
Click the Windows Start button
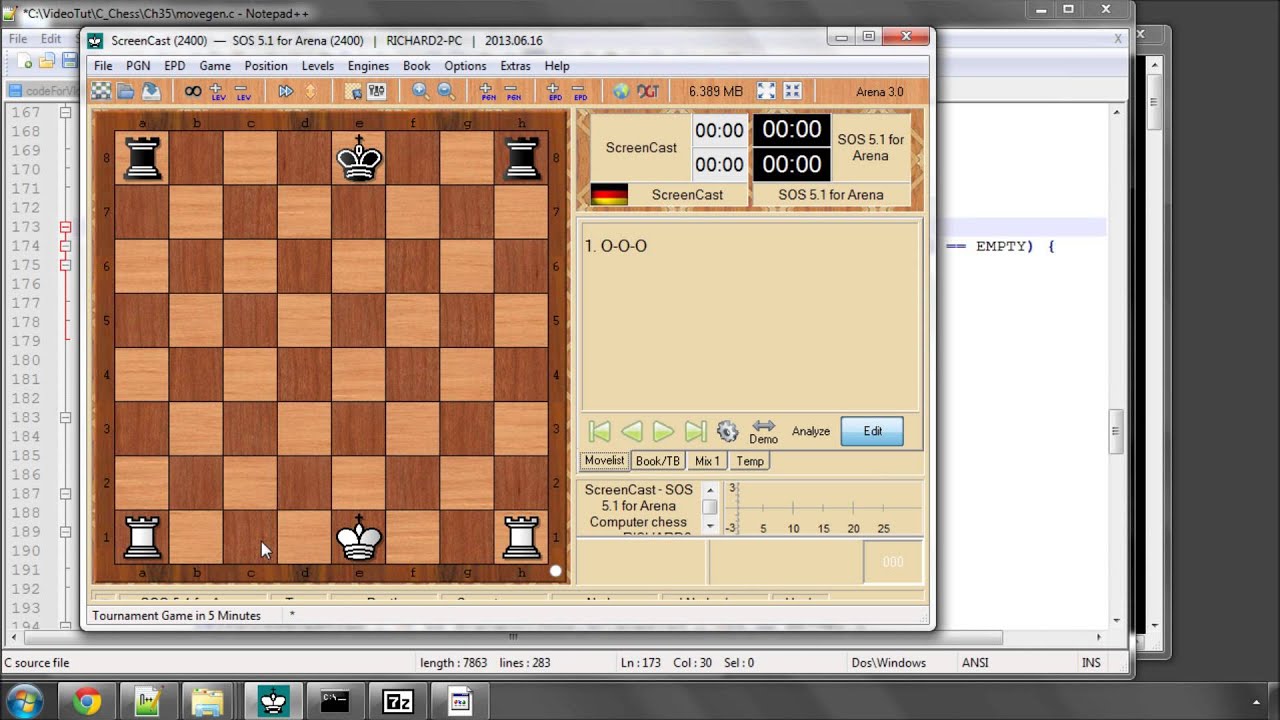click(x=24, y=702)
